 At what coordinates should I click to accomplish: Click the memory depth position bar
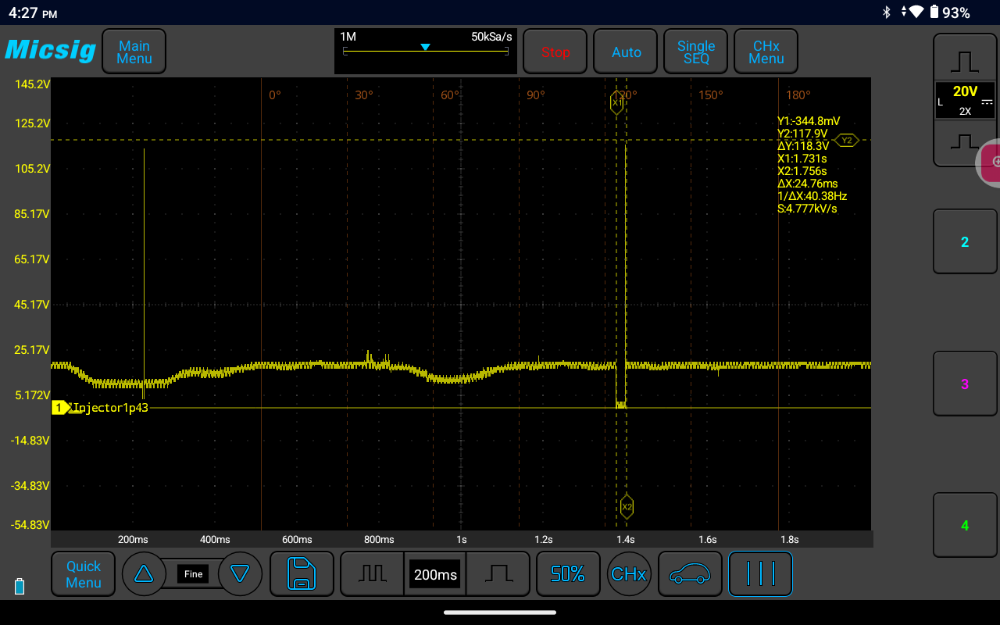pyautogui.click(x=426, y=51)
